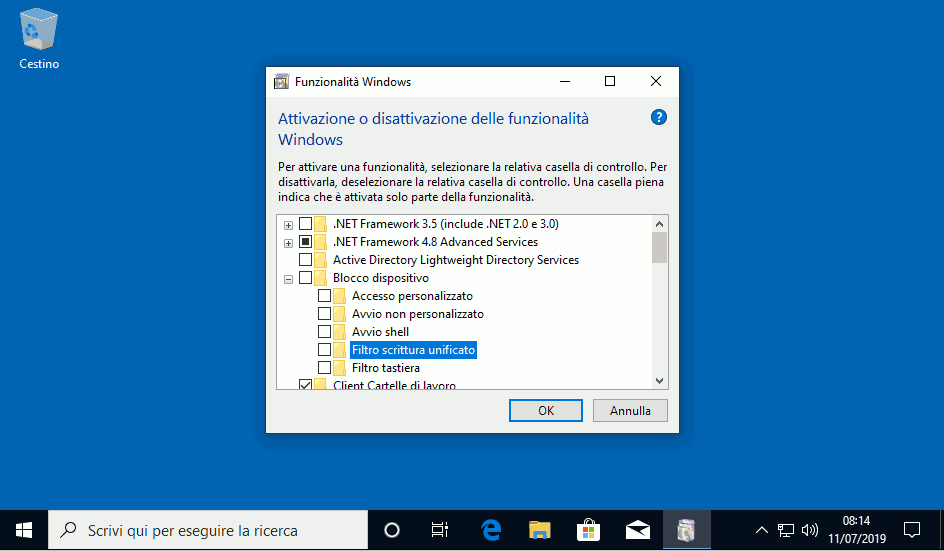
Task: Click folder icon next to Active Directory Lightweight
Action: click(x=321, y=260)
